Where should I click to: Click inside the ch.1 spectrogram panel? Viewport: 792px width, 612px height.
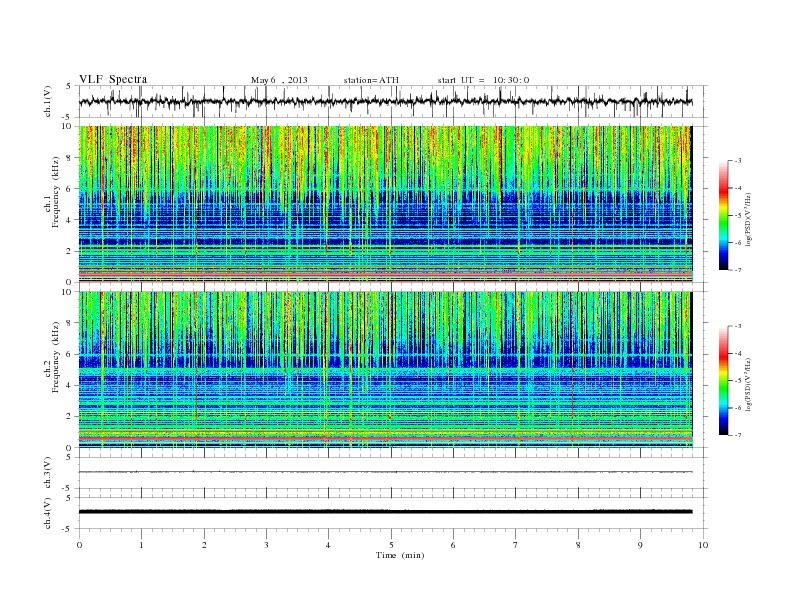point(385,204)
